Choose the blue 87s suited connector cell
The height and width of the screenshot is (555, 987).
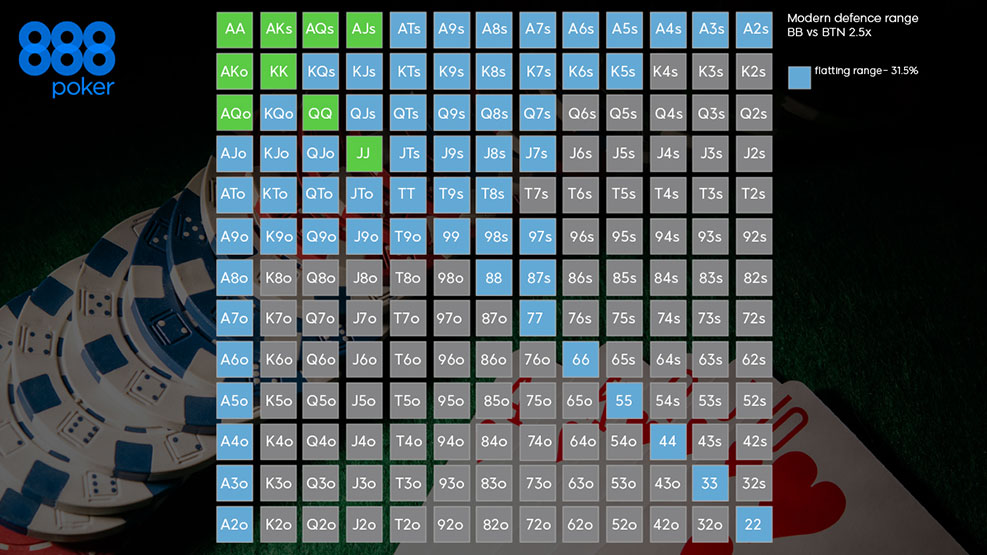point(538,278)
